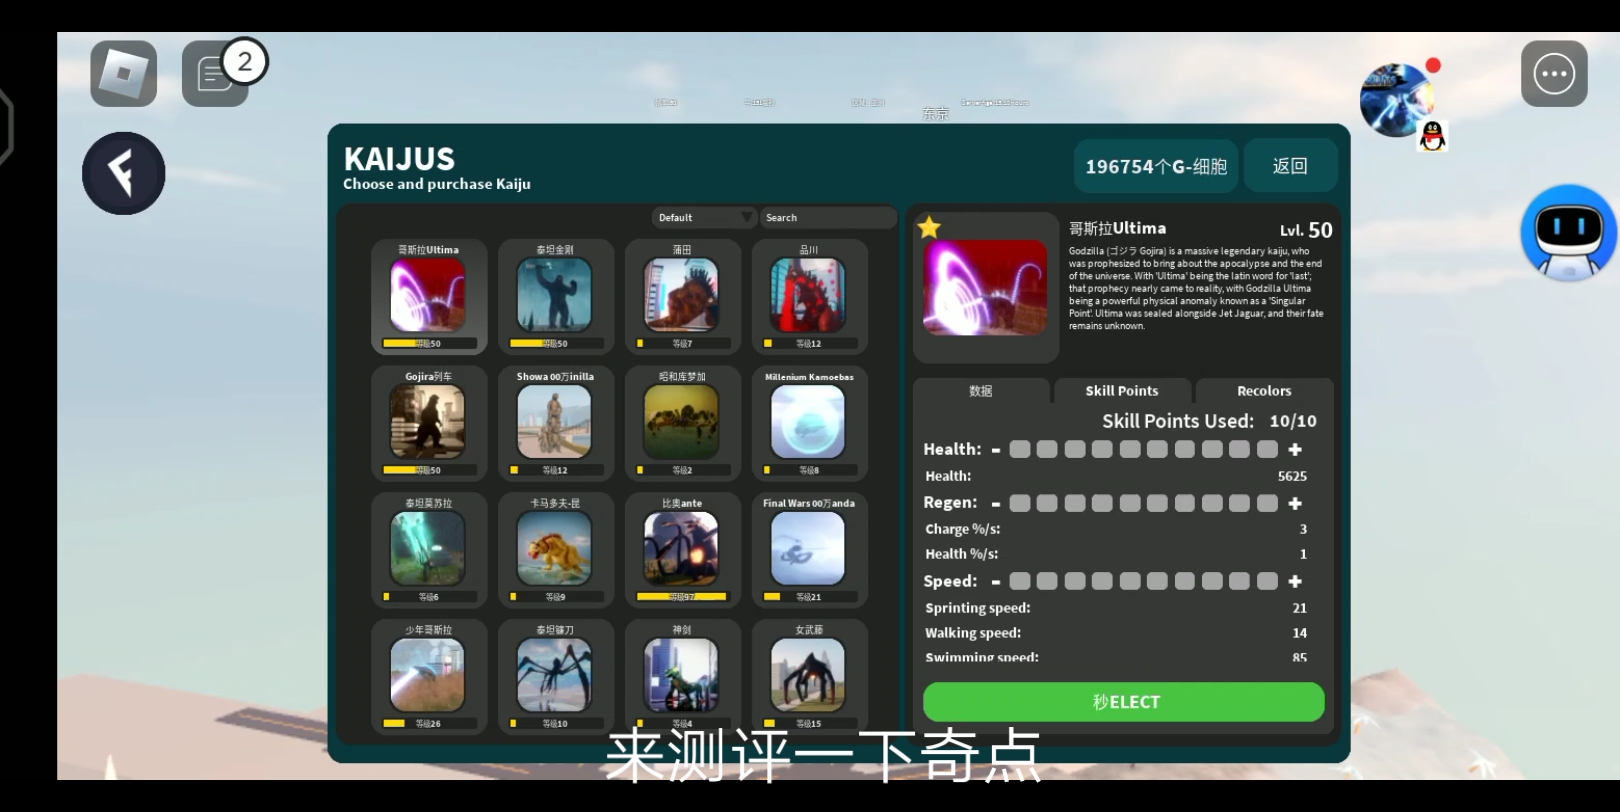Select the 哥斯拉Ultima kaiju card
Image resolution: width=1620 pixels, height=812 pixels.
pyautogui.click(x=428, y=296)
